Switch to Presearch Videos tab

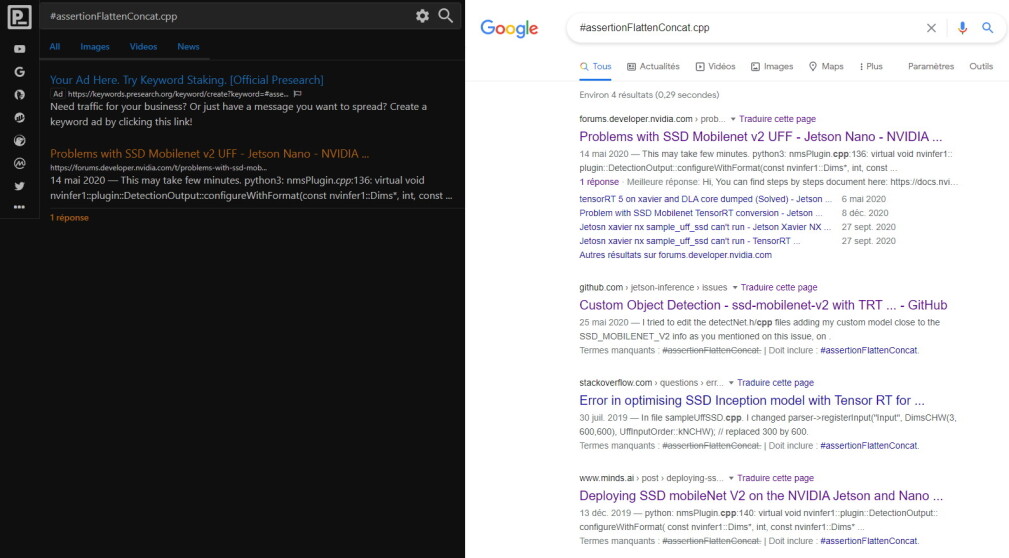pos(143,46)
